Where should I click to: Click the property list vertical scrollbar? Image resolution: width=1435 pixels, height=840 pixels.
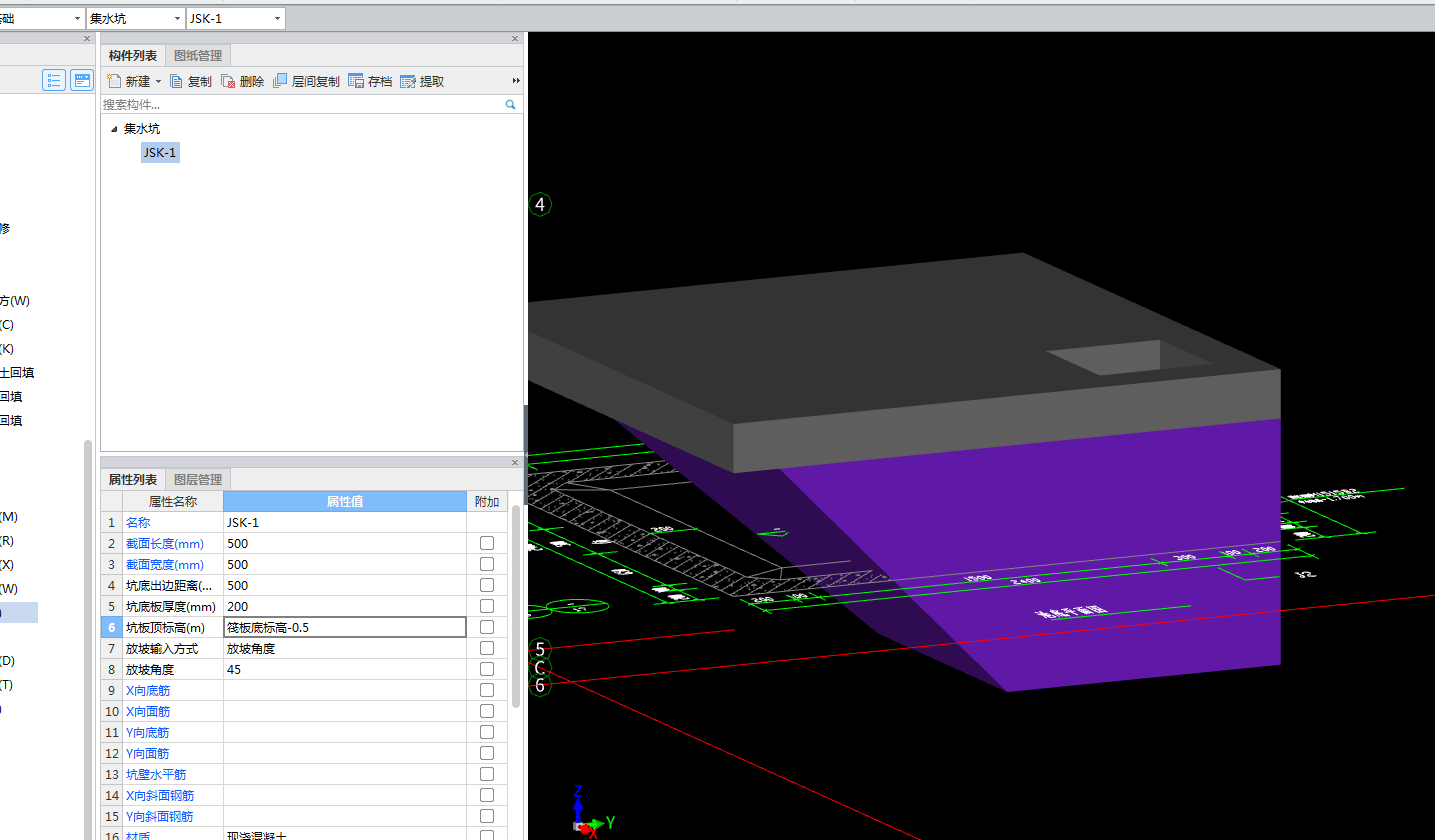tap(515, 606)
